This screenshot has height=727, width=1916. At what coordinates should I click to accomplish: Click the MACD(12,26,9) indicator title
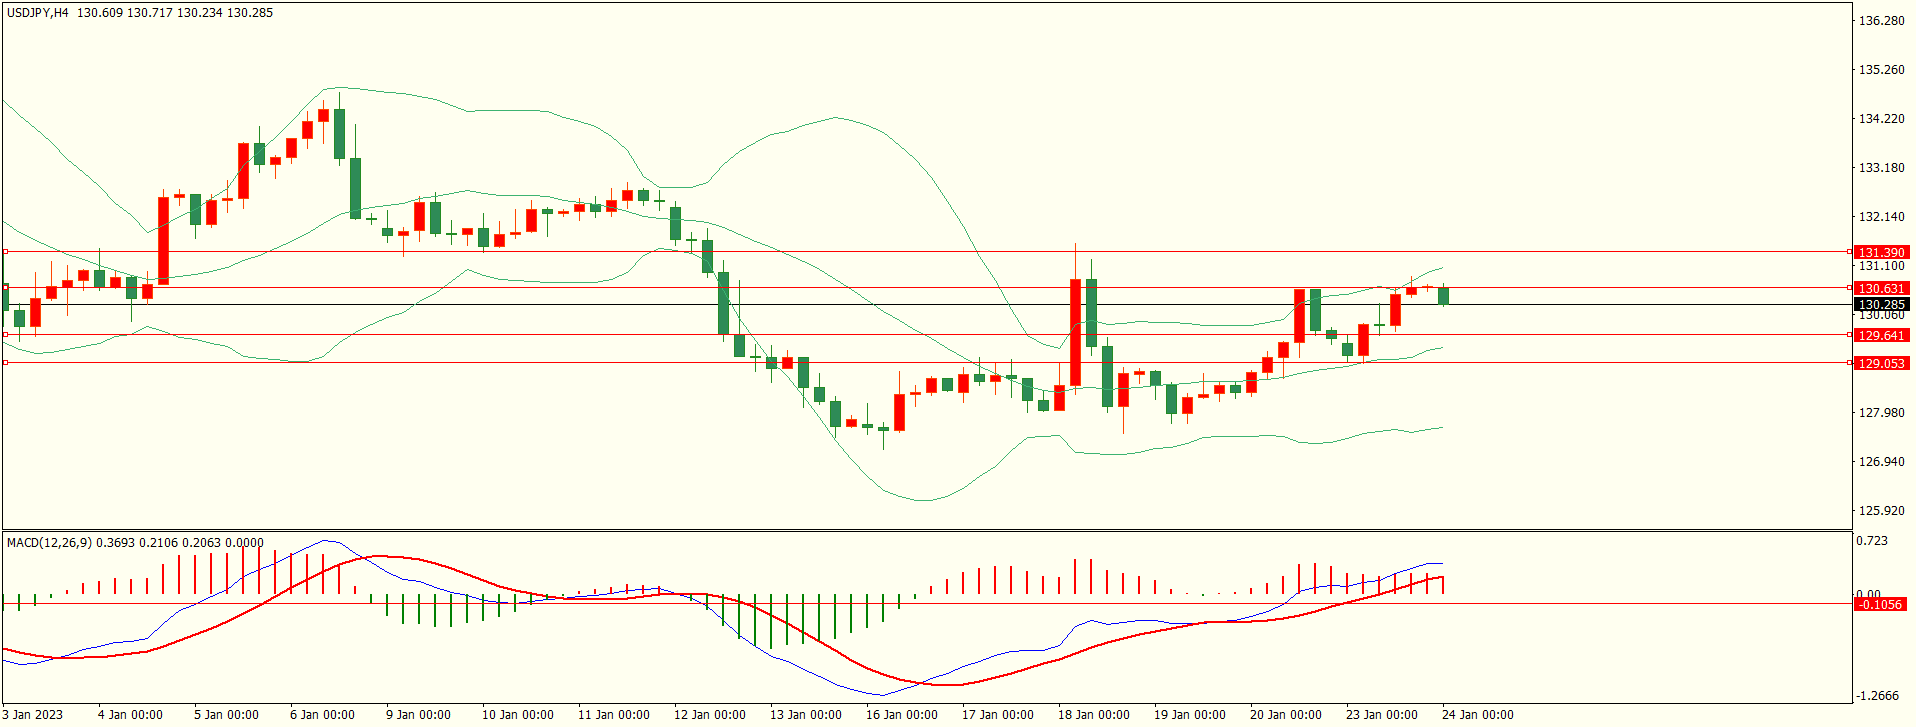(49, 543)
